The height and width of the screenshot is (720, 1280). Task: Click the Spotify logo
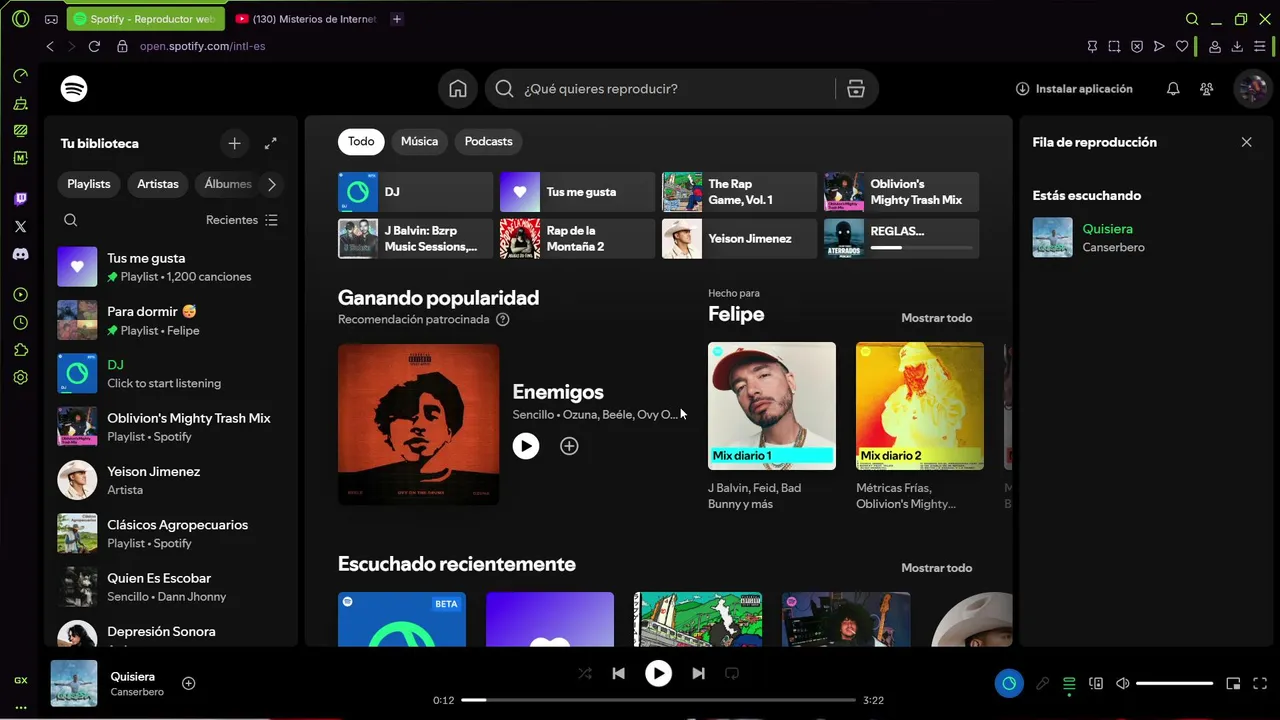(74, 89)
